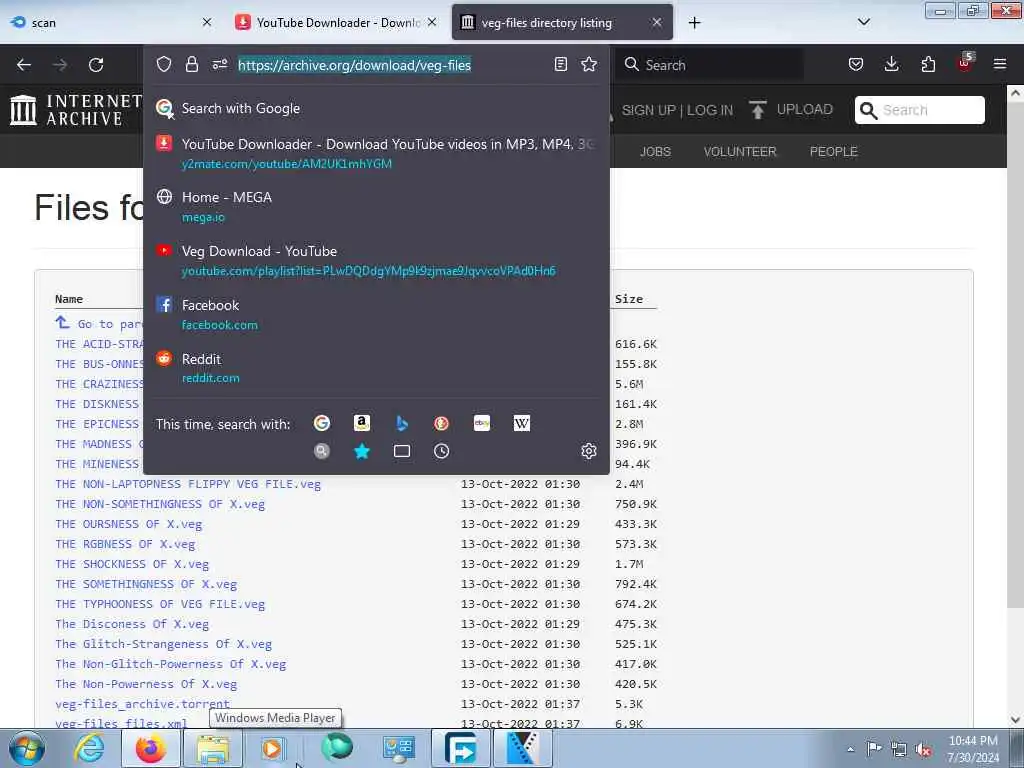Download THE OURSNESS OF X.veg
This screenshot has width=1024, height=768.
click(129, 524)
